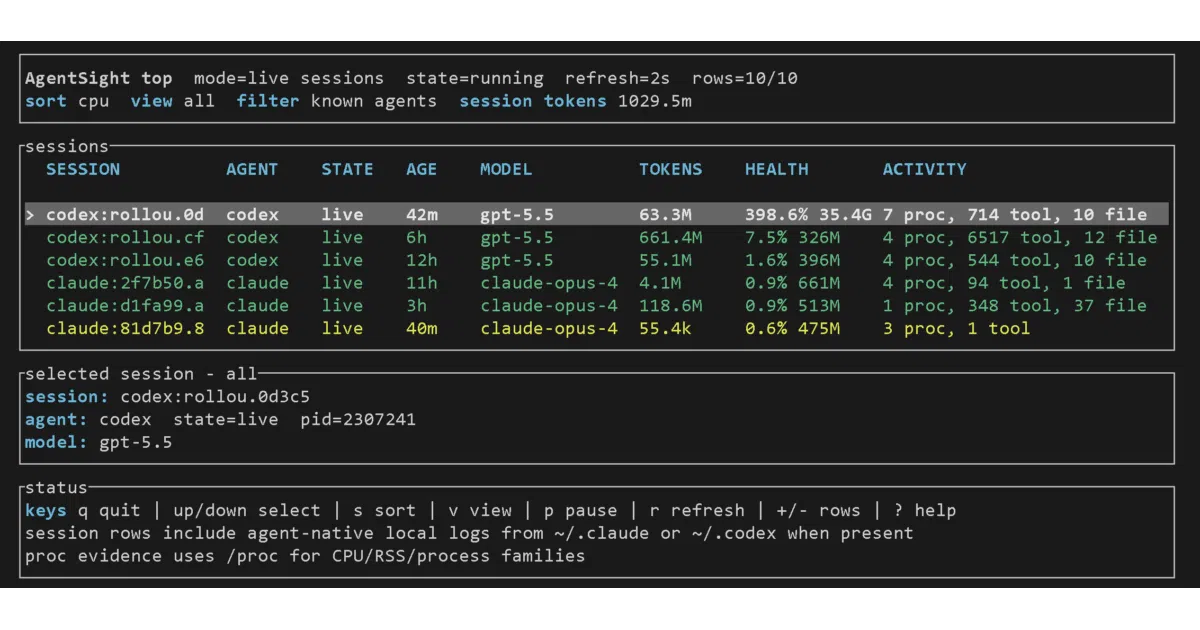Screen dimensions: 1200x630
Task: Click the 12h age value
Action: [422, 260]
